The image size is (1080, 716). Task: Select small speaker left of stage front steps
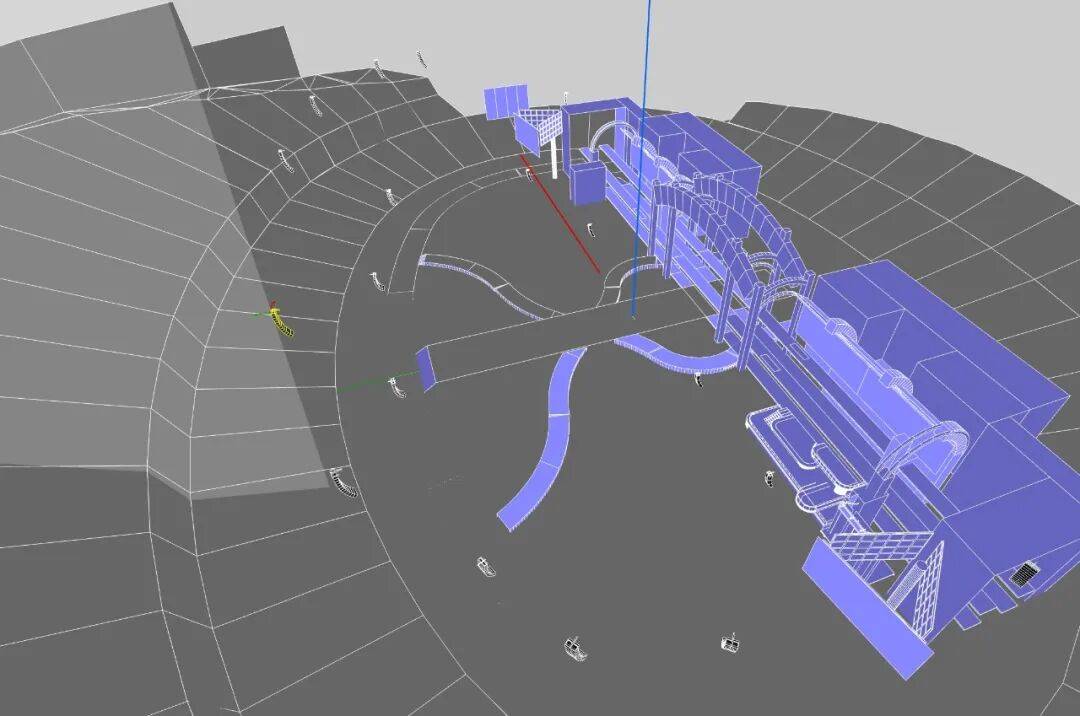769,477
